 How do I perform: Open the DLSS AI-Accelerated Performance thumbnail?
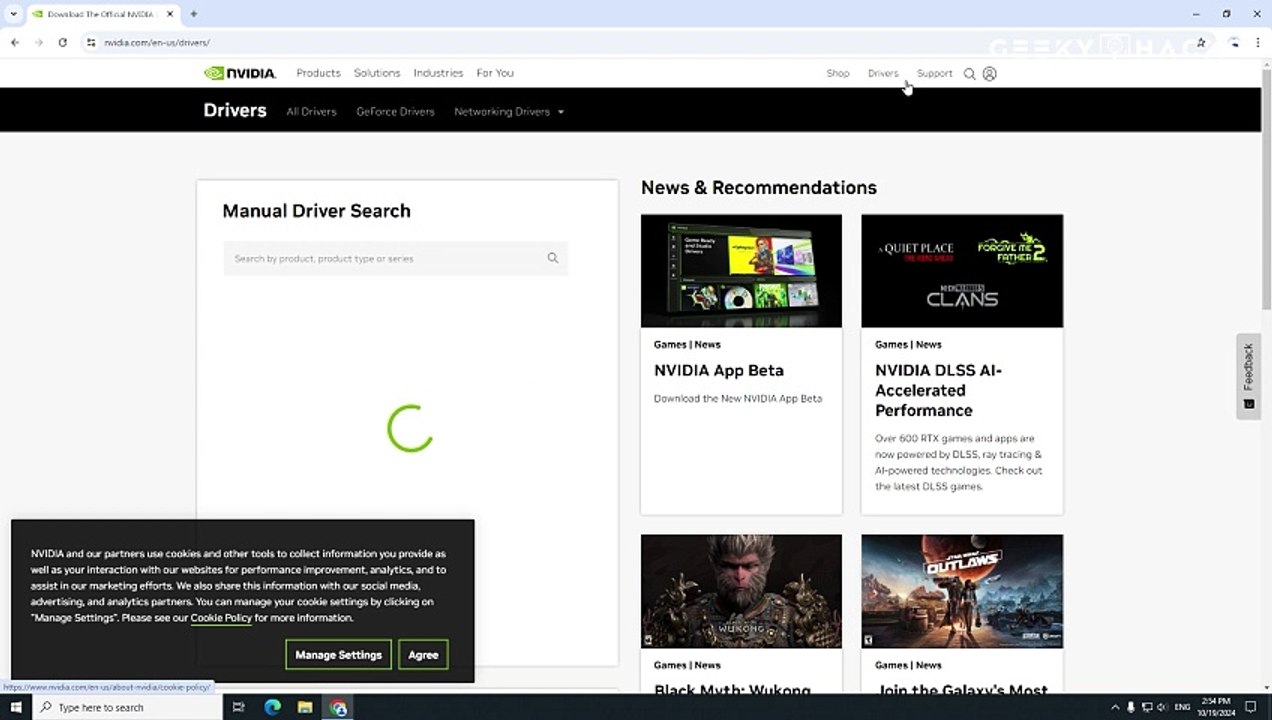coord(962,270)
